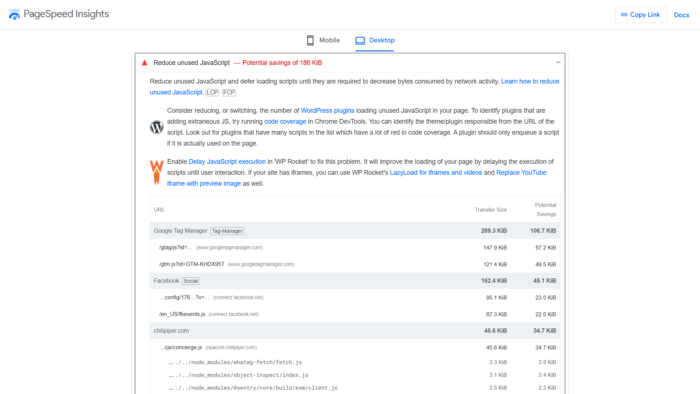This screenshot has width=700, height=394.
Task: Select Potential savings of 186 KiB text
Action: [x=282, y=63]
